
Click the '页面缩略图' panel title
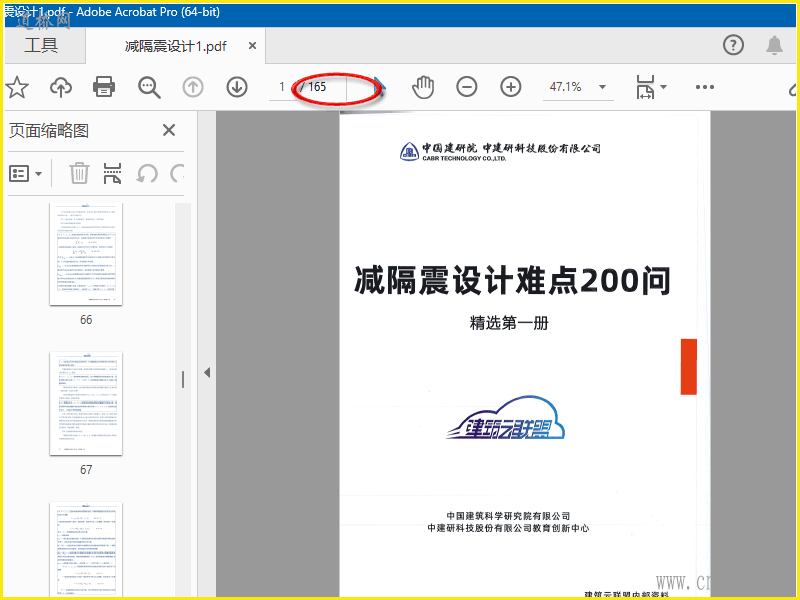49,131
